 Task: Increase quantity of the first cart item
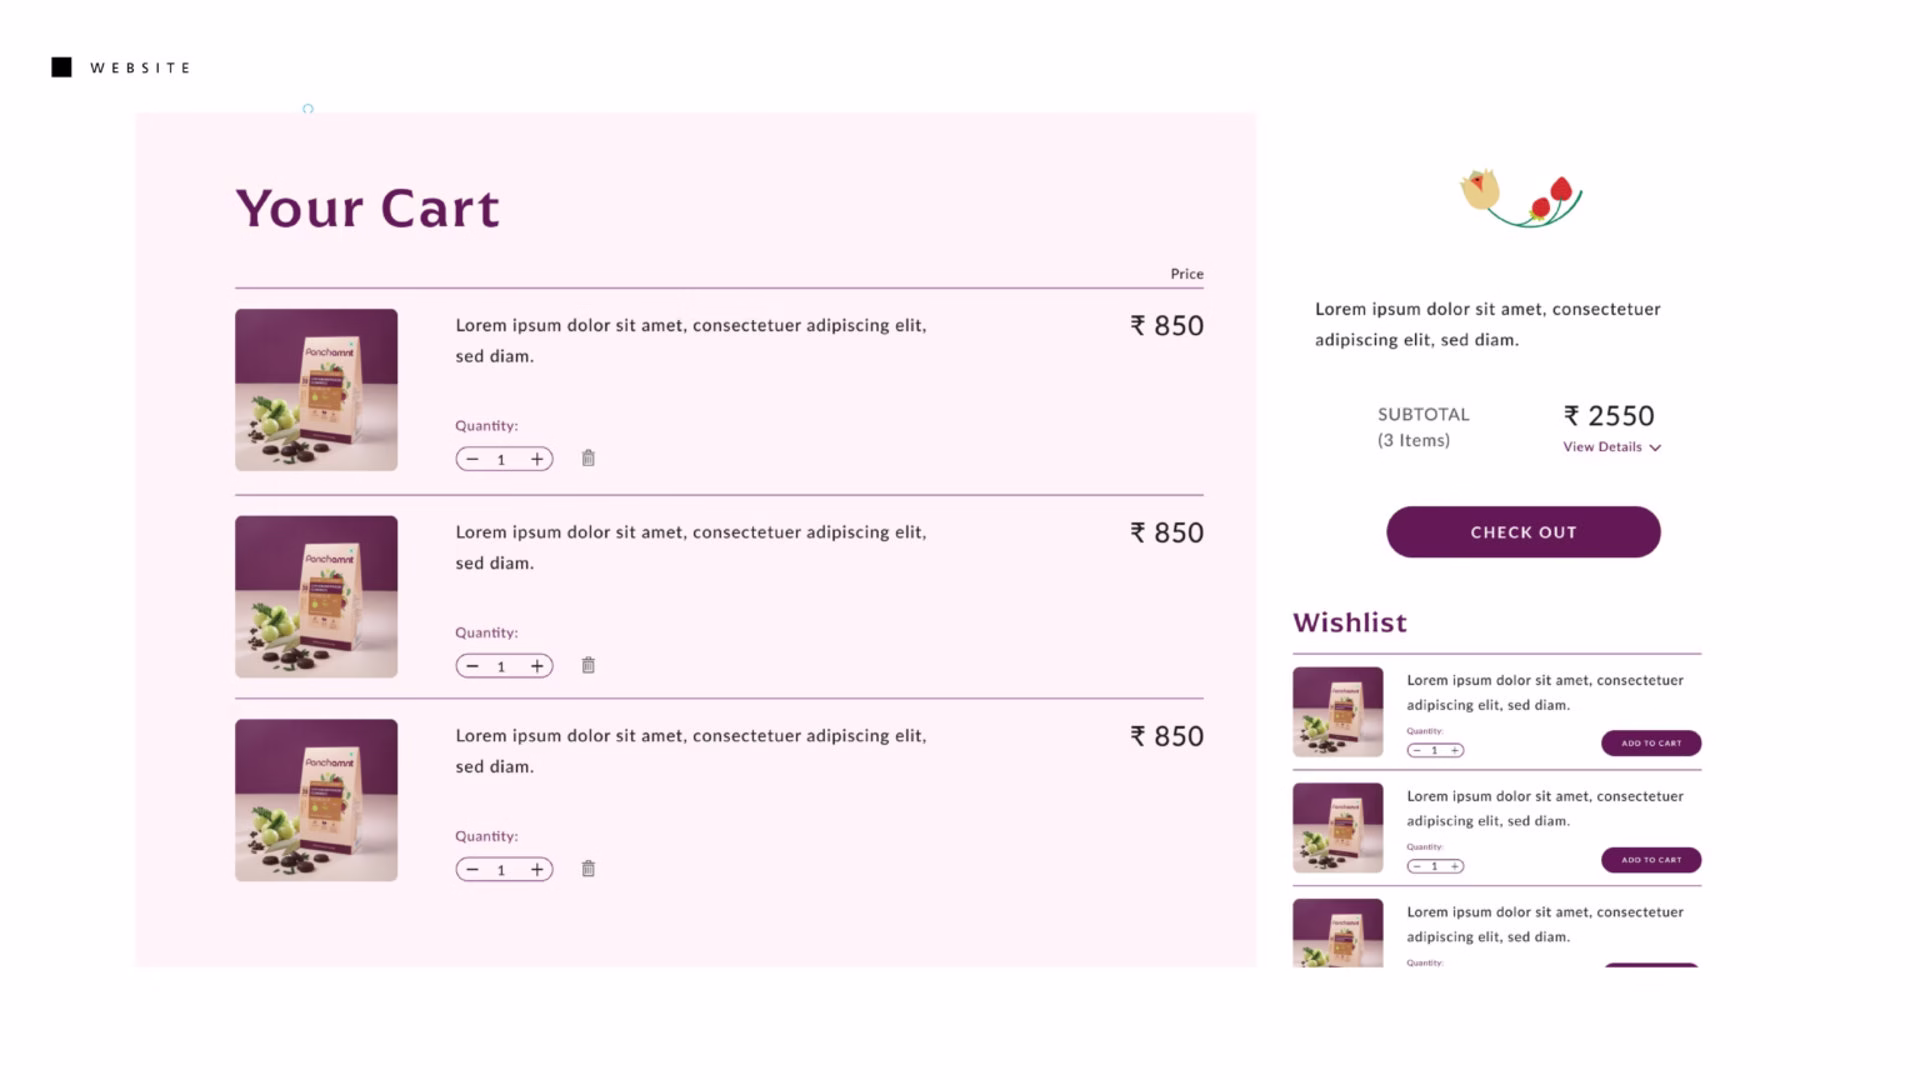click(x=537, y=459)
